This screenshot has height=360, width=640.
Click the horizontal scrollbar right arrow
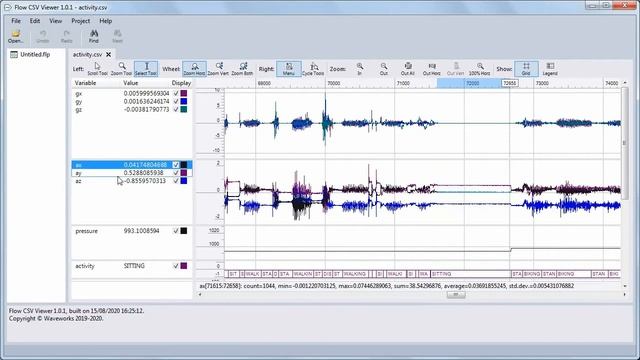coord(624,294)
